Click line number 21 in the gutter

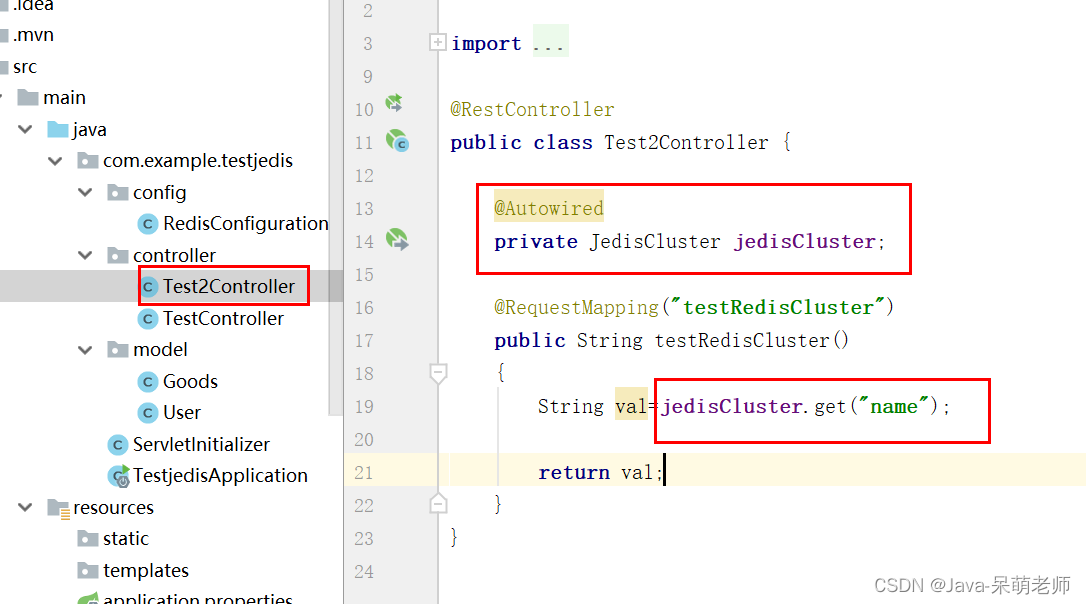click(x=364, y=472)
